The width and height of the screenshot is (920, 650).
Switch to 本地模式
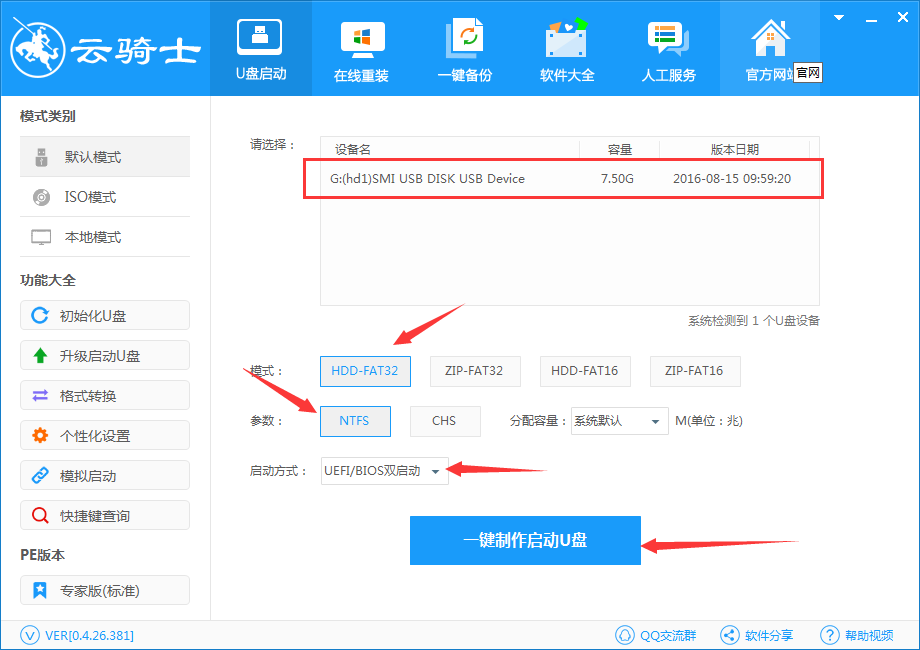pyautogui.click(x=104, y=237)
